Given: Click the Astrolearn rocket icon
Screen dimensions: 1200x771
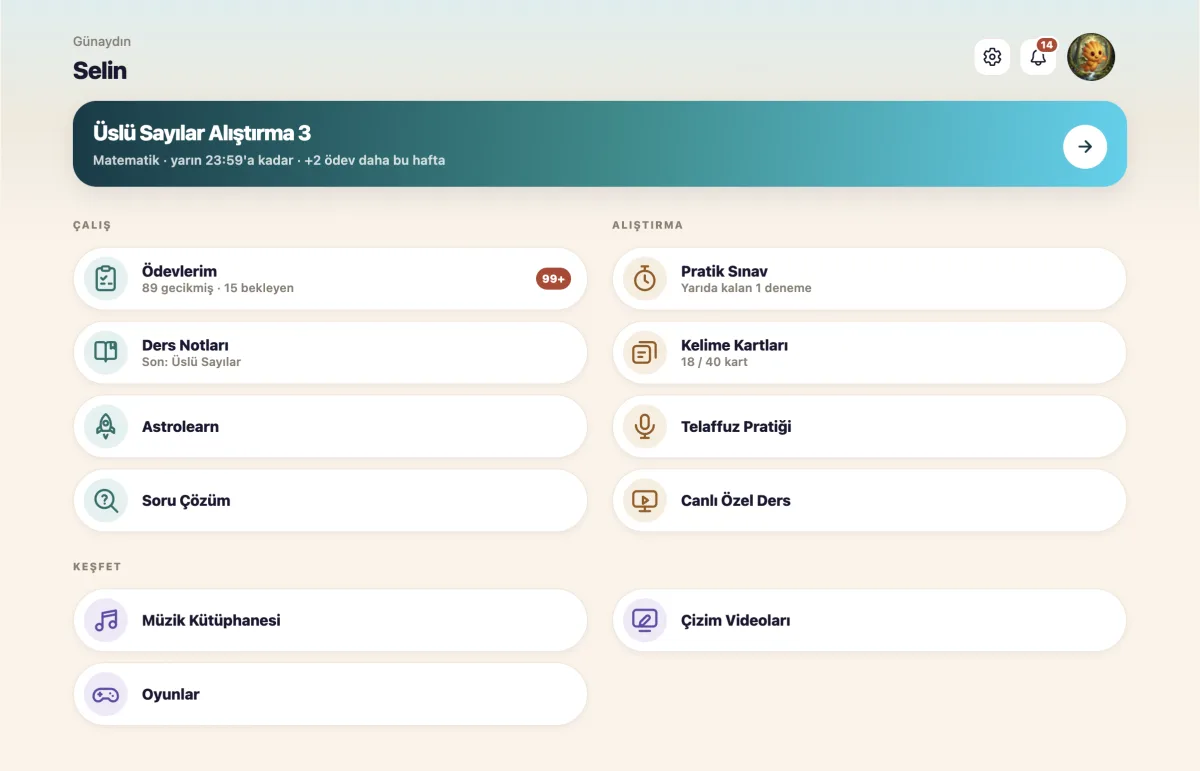Looking at the screenshot, I should click(106, 427).
